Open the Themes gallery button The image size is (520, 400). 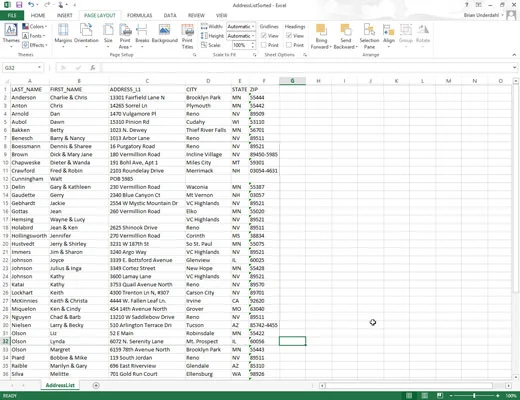11,35
